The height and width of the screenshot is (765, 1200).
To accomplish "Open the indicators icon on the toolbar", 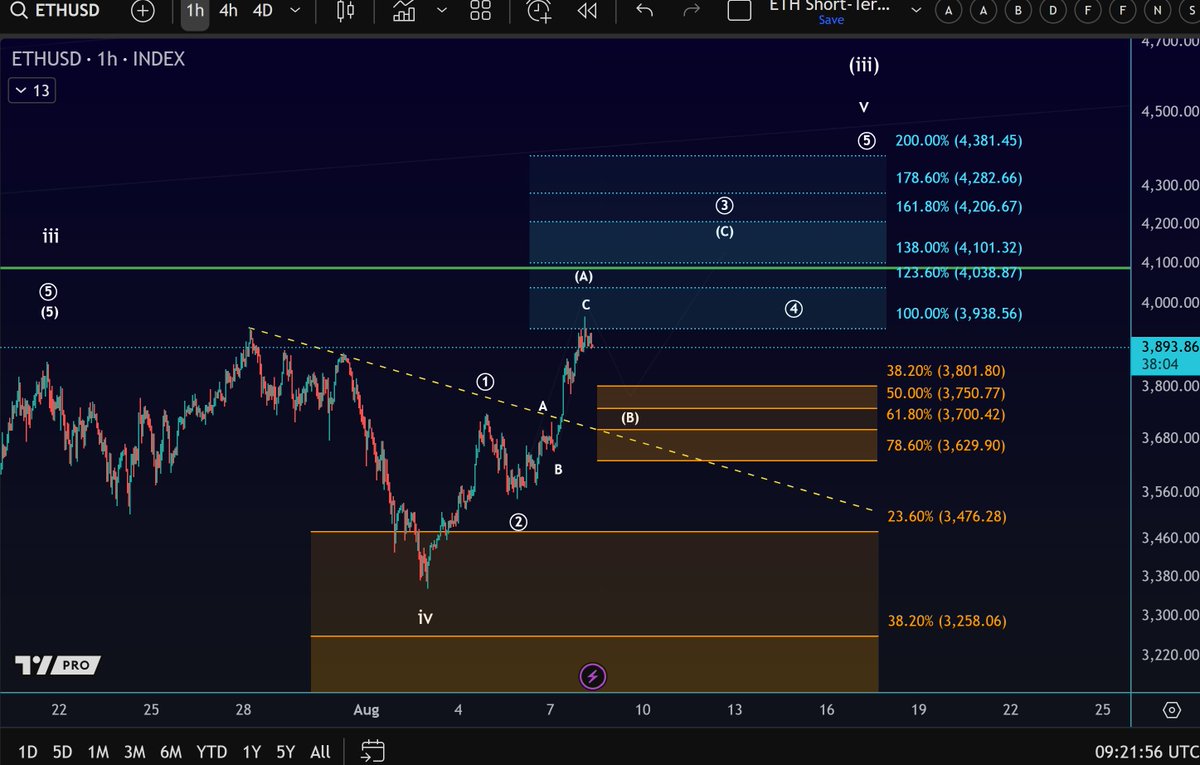I will tap(402, 12).
